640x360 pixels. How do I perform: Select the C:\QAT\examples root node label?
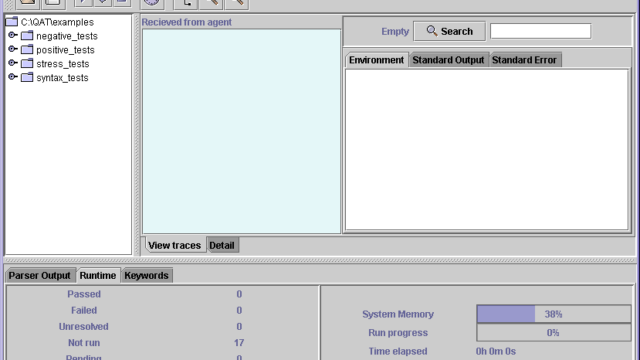57,22
